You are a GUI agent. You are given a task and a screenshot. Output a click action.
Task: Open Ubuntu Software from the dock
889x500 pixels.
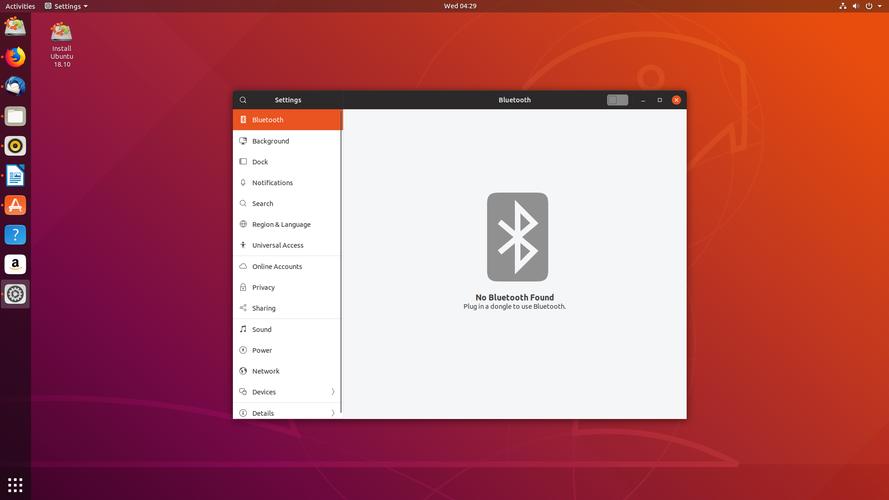(15, 205)
